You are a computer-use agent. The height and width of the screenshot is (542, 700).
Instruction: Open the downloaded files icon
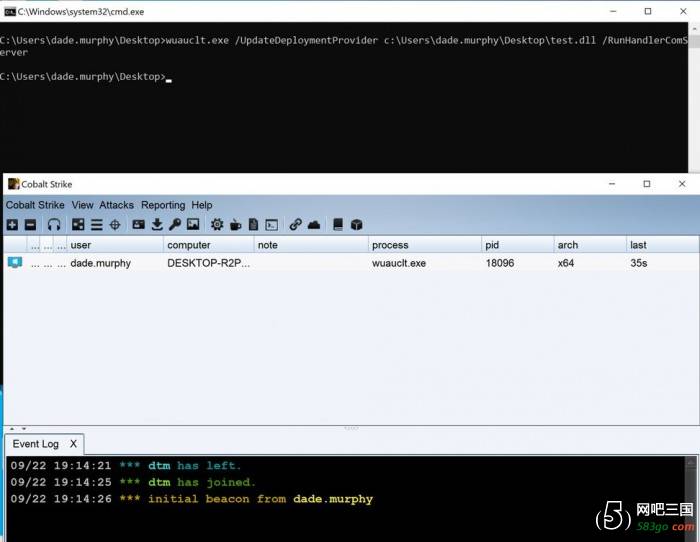tap(157, 225)
